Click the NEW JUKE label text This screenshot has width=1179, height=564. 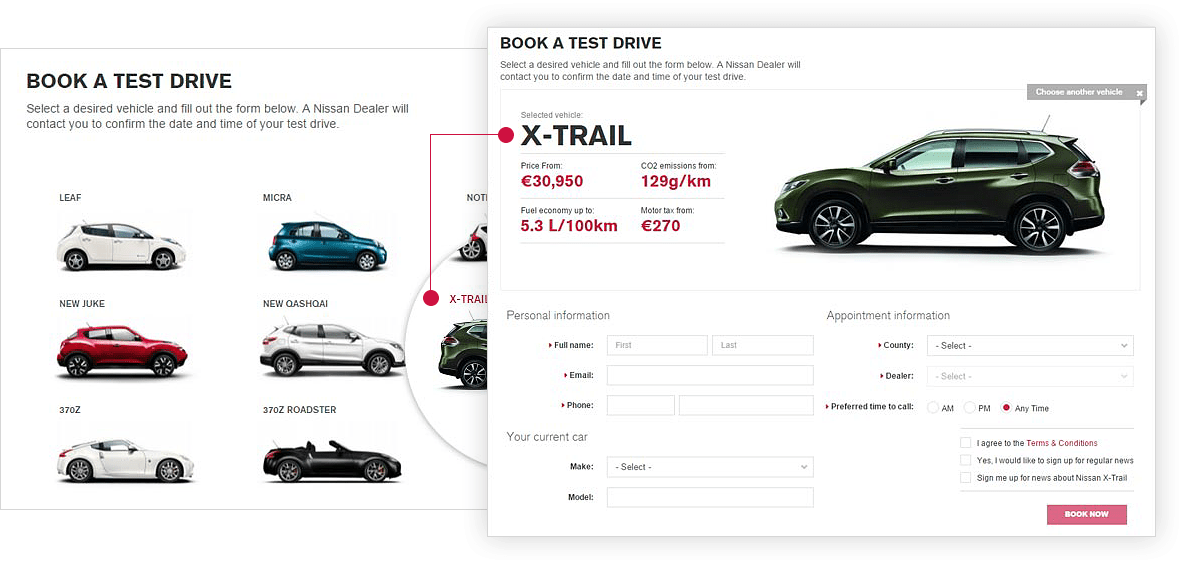pos(82,304)
